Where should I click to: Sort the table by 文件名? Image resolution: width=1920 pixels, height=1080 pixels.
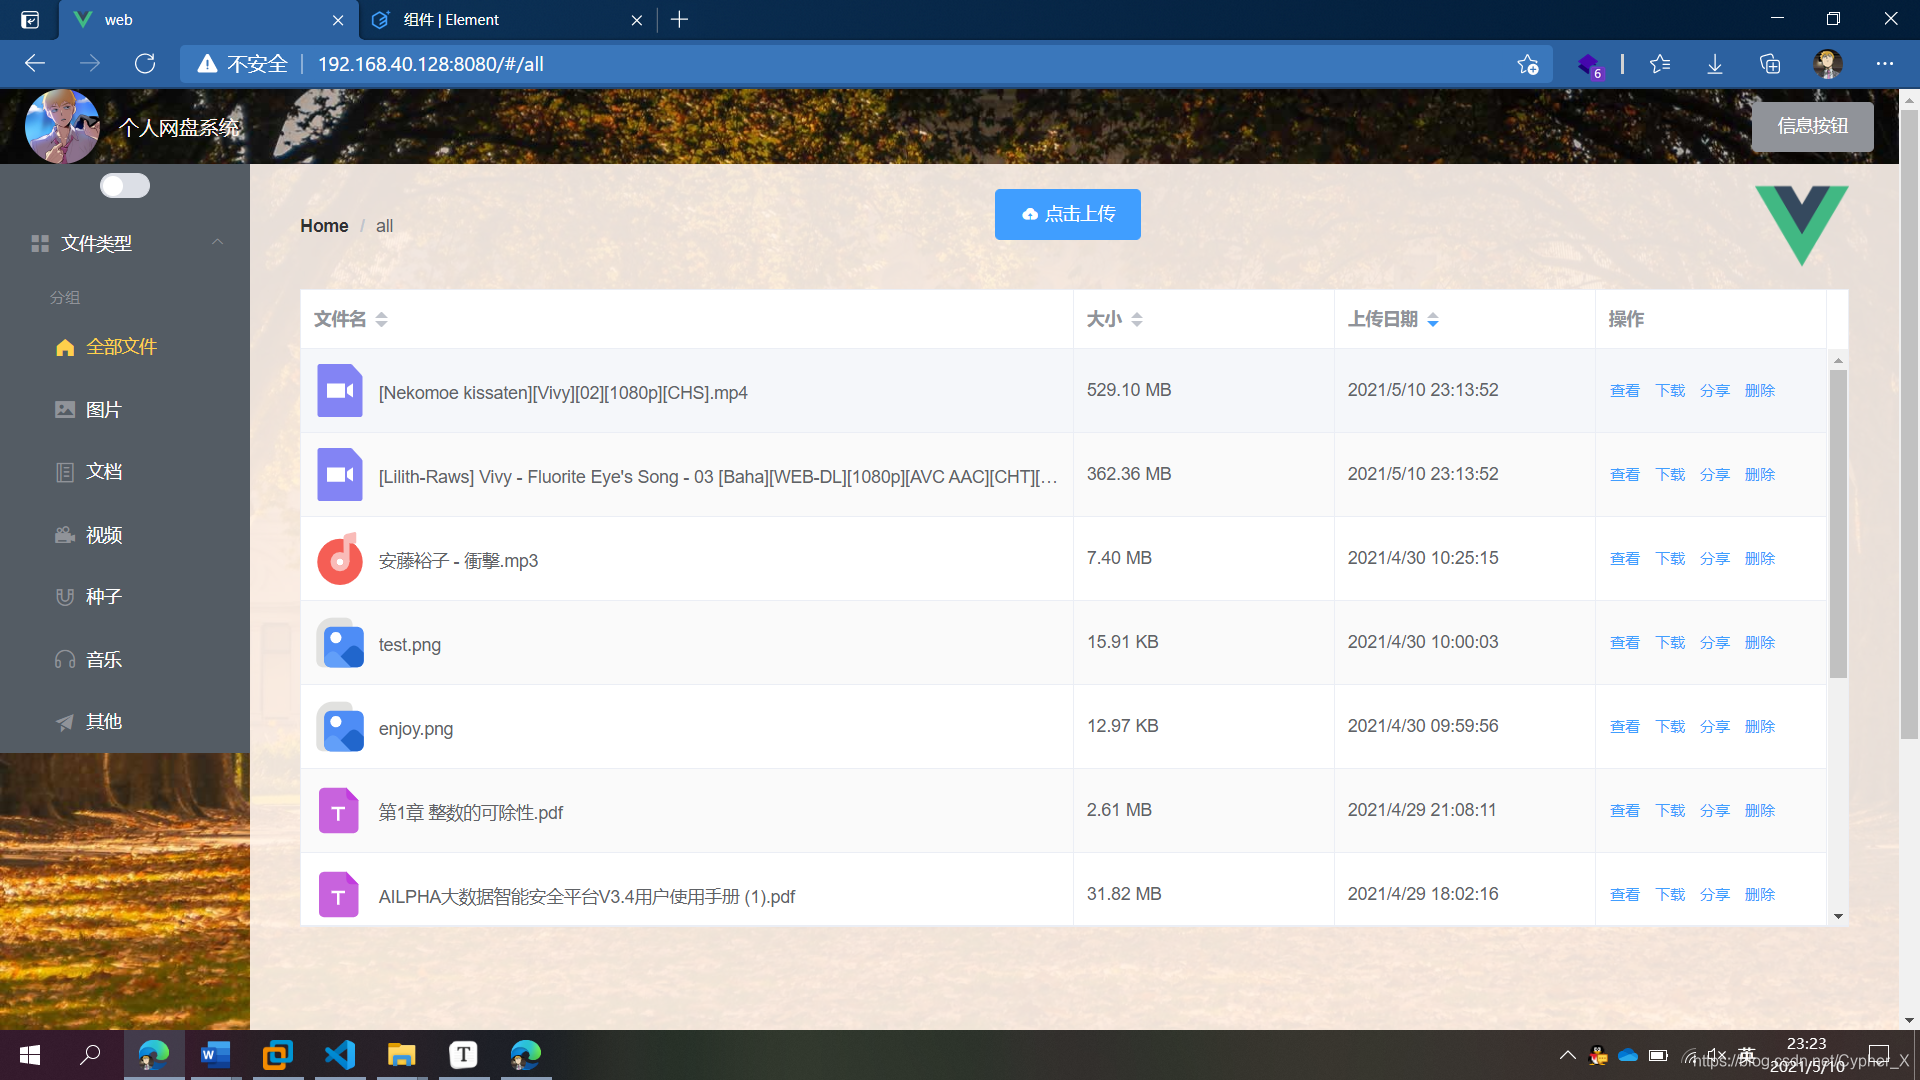pyautogui.click(x=381, y=319)
